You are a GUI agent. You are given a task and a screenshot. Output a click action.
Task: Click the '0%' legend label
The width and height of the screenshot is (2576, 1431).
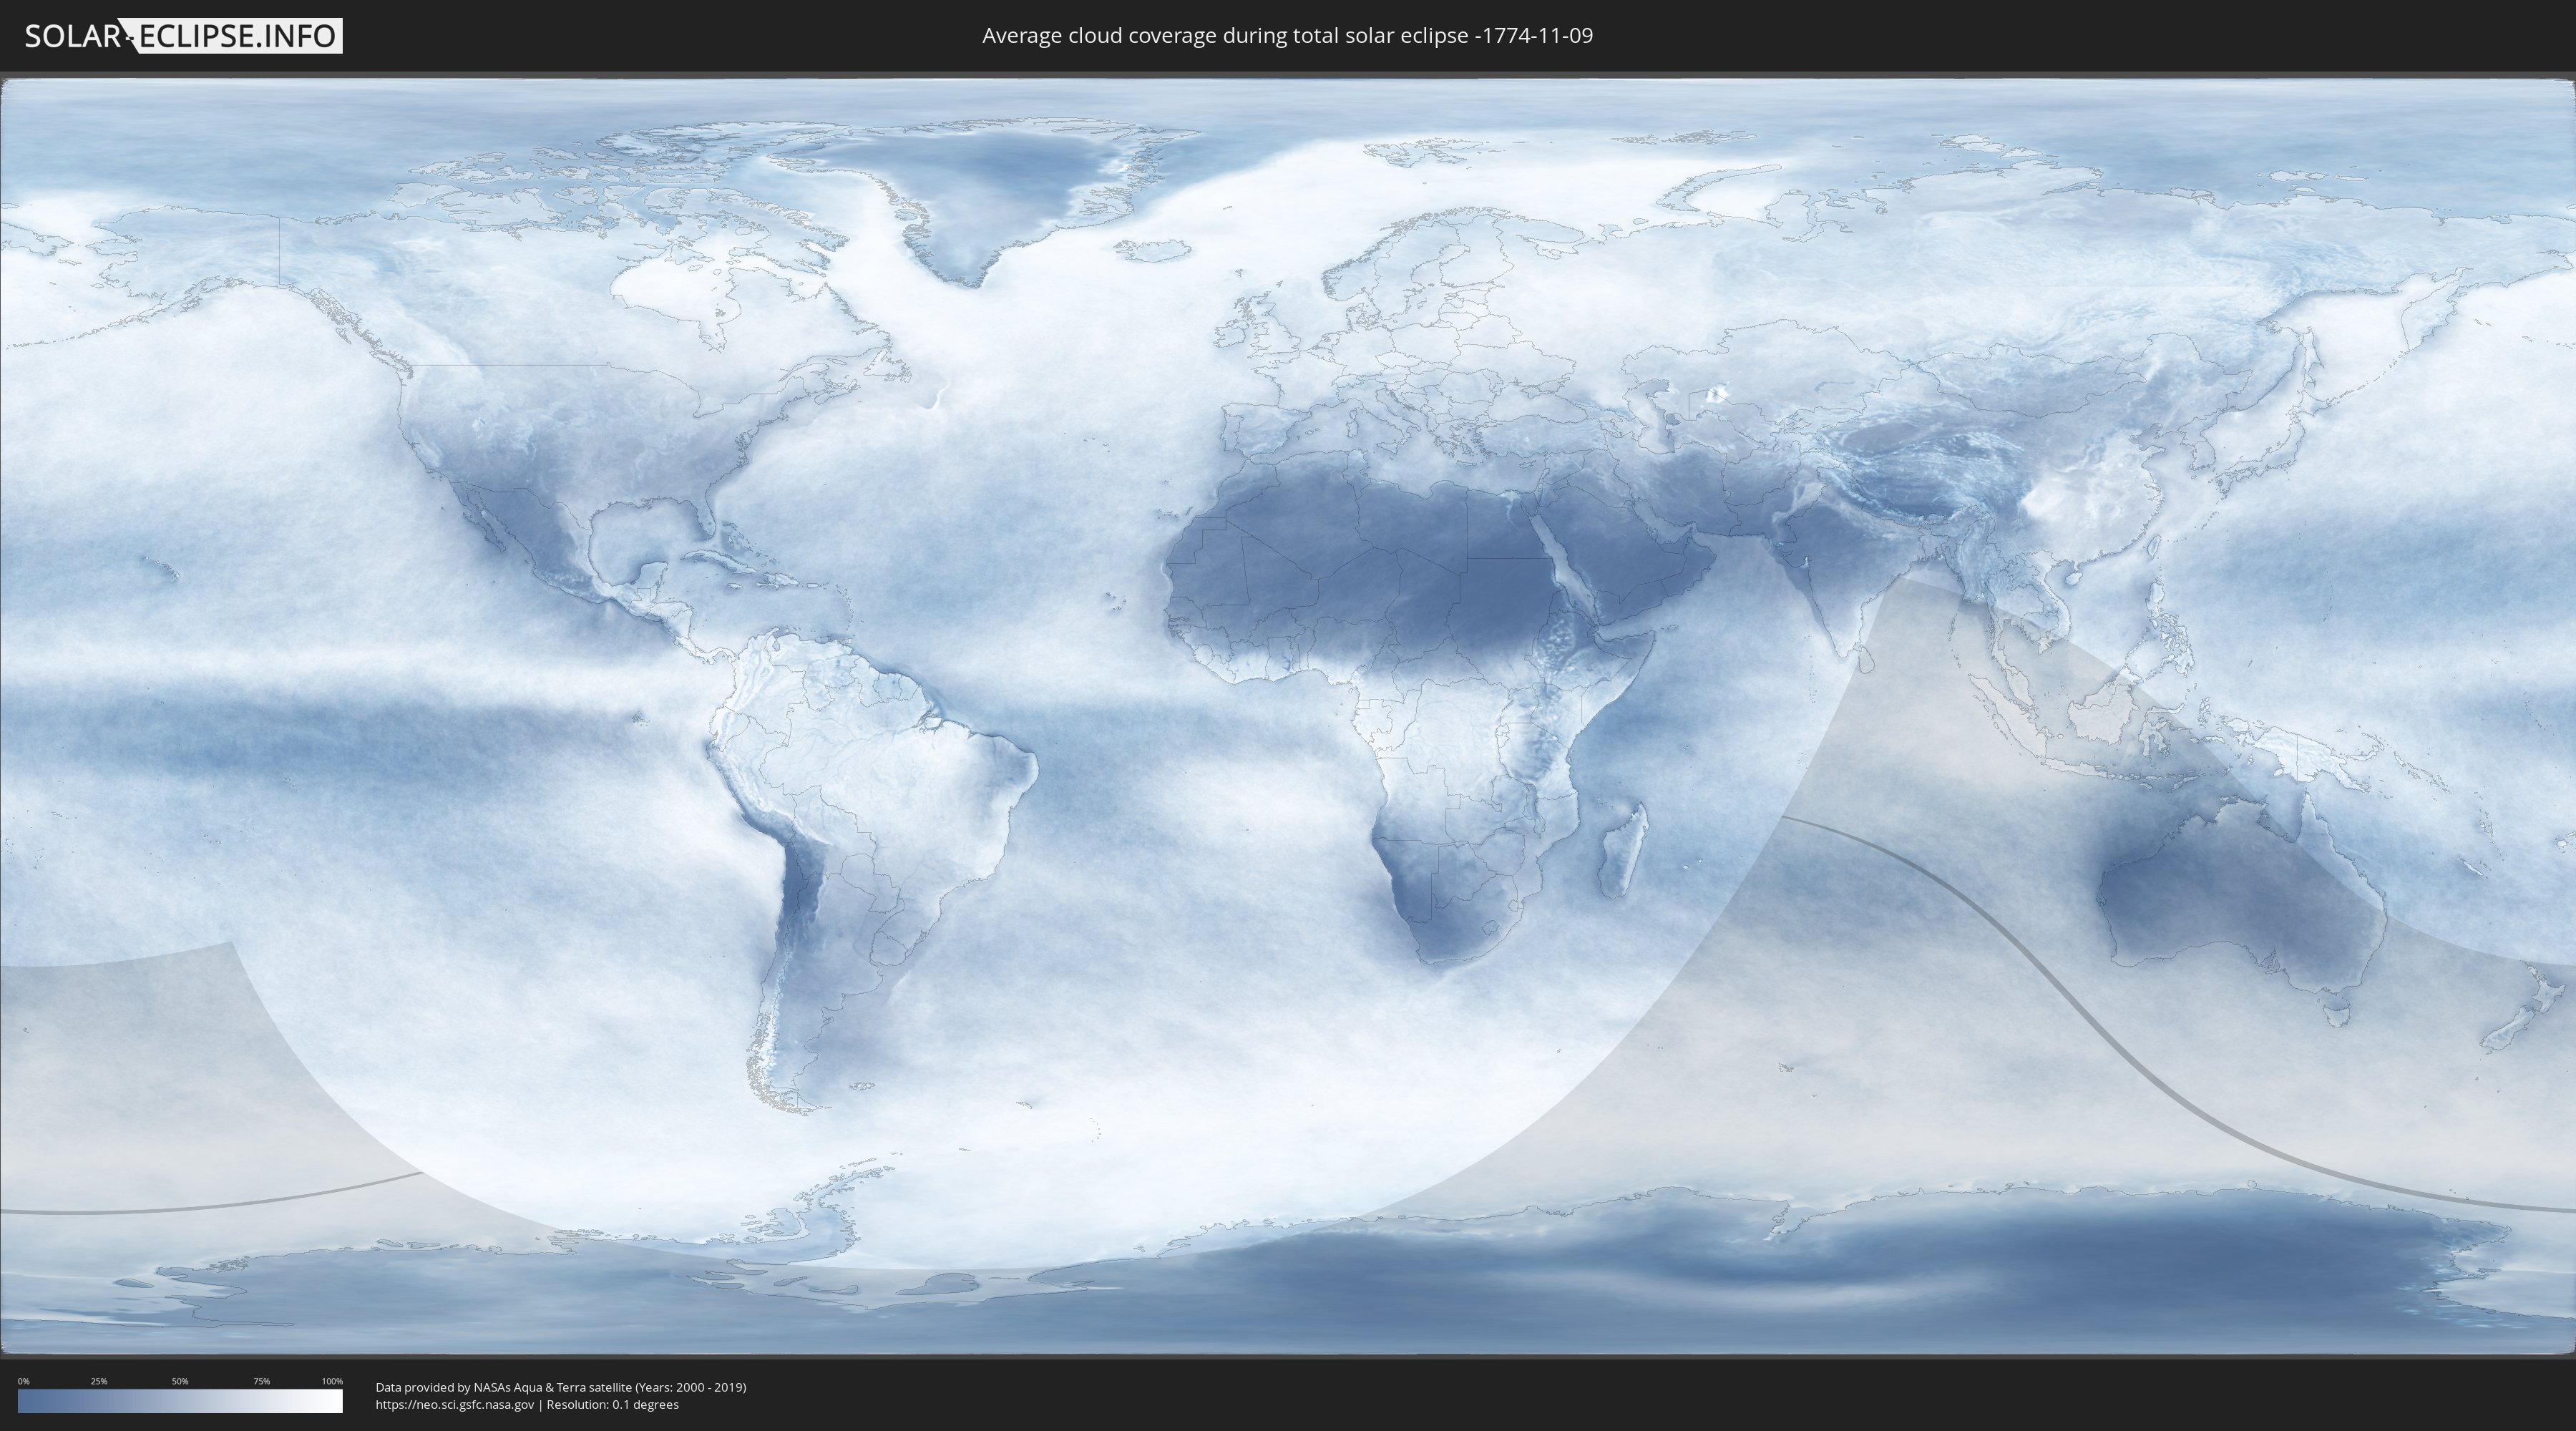pyautogui.click(x=23, y=1381)
